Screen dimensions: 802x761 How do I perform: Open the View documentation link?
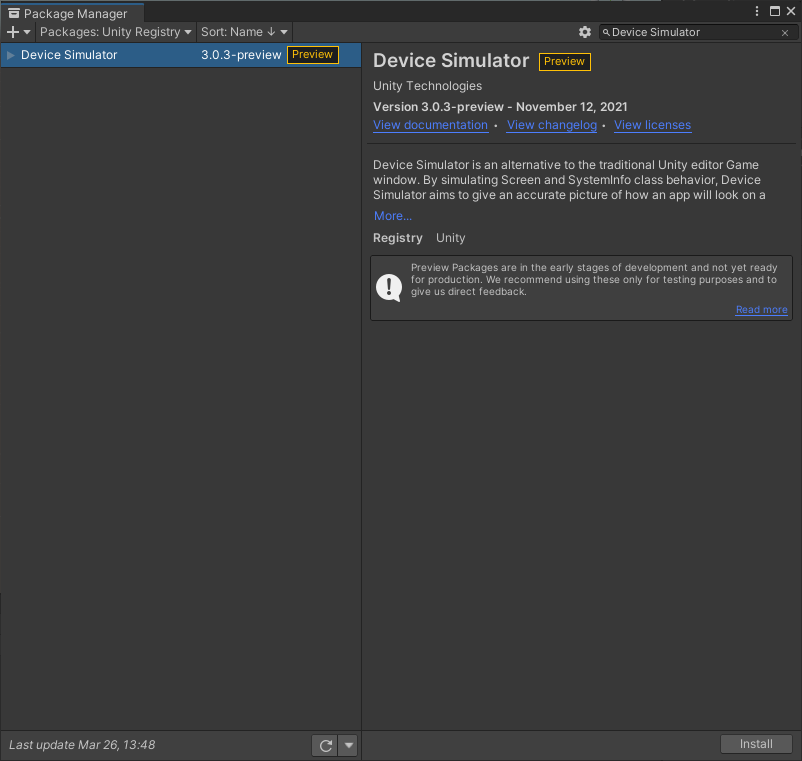(x=430, y=125)
